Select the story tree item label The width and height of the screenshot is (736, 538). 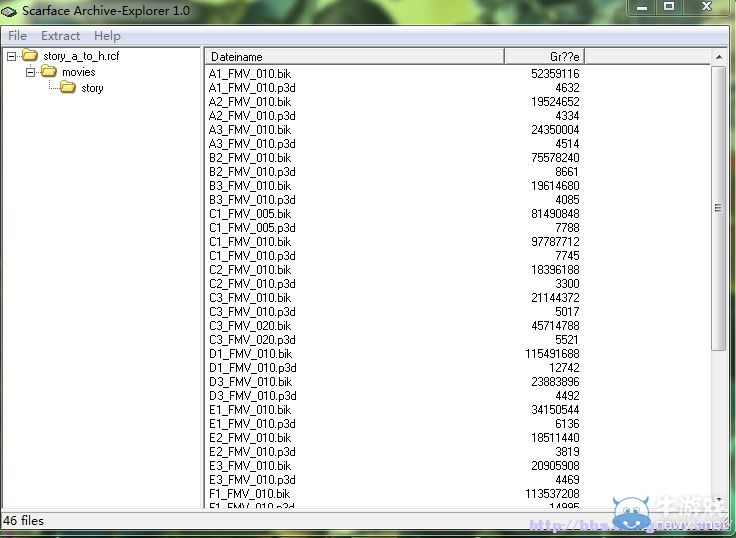click(x=92, y=88)
